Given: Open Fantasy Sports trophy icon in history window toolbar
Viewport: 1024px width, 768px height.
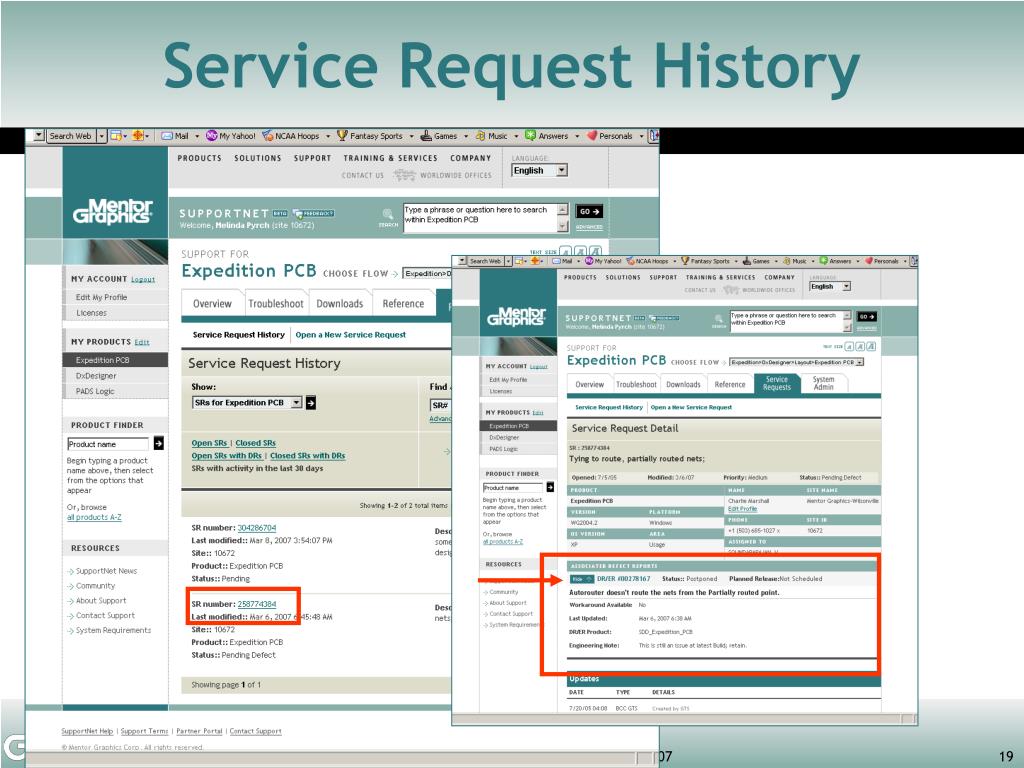Looking at the screenshot, I should (342, 135).
